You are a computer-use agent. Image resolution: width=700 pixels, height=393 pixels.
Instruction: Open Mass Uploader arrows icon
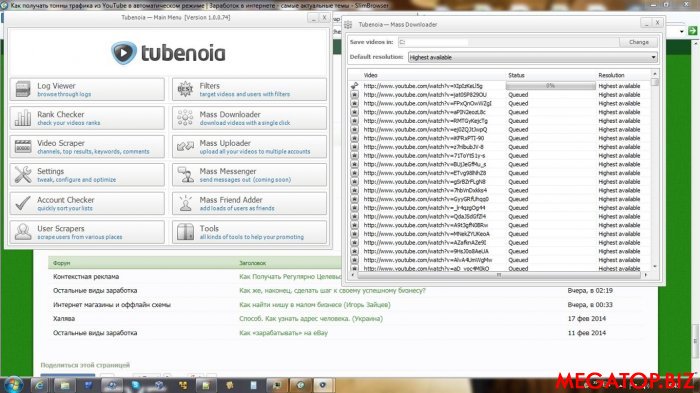click(x=185, y=146)
